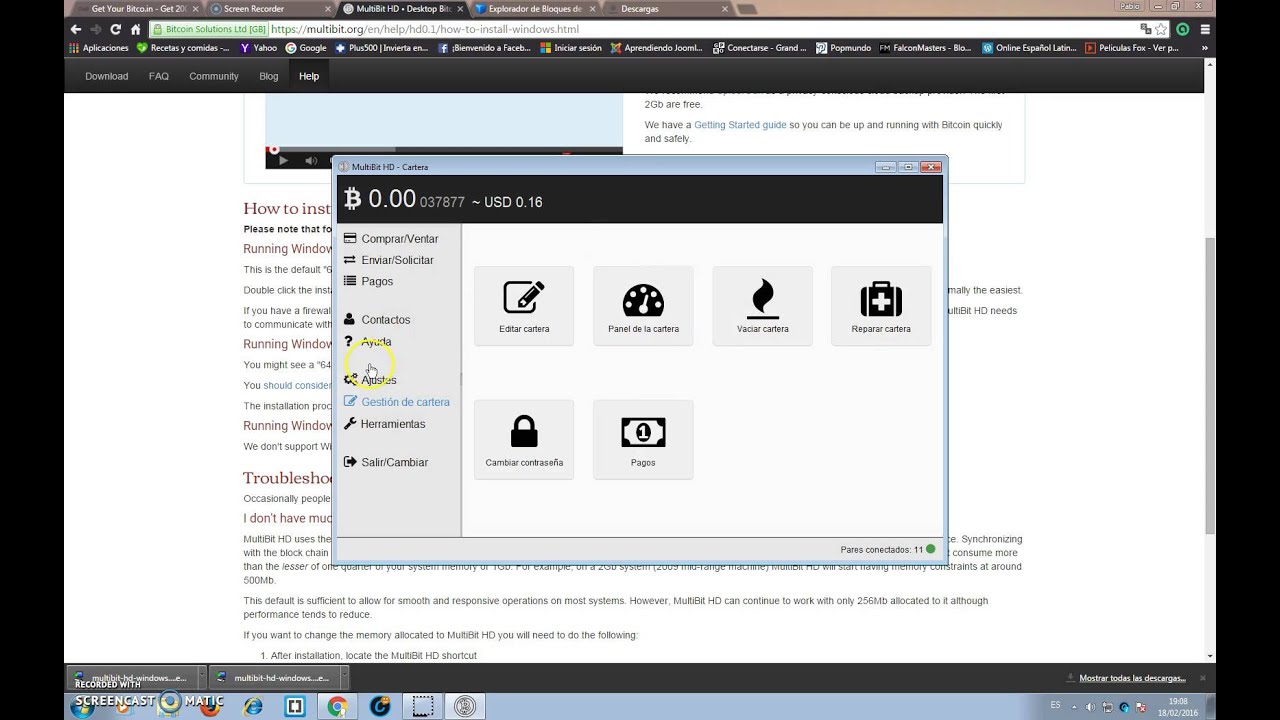Bookmark this page with star icon
The height and width of the screenshot is (720, 1280).
1162,29
